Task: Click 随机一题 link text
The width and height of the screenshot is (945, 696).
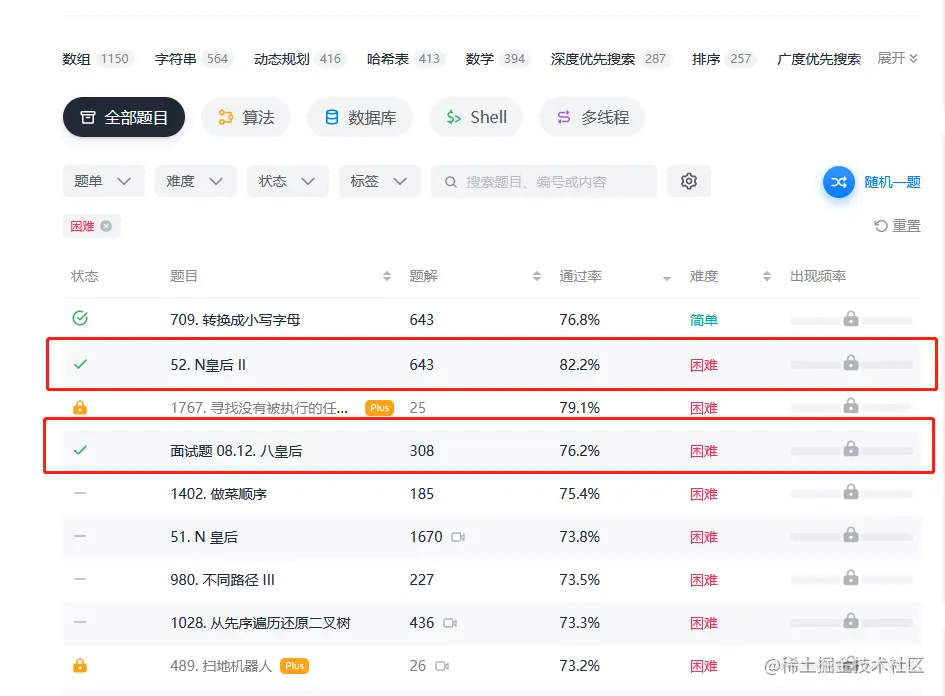Action: [x=893, y=181]
